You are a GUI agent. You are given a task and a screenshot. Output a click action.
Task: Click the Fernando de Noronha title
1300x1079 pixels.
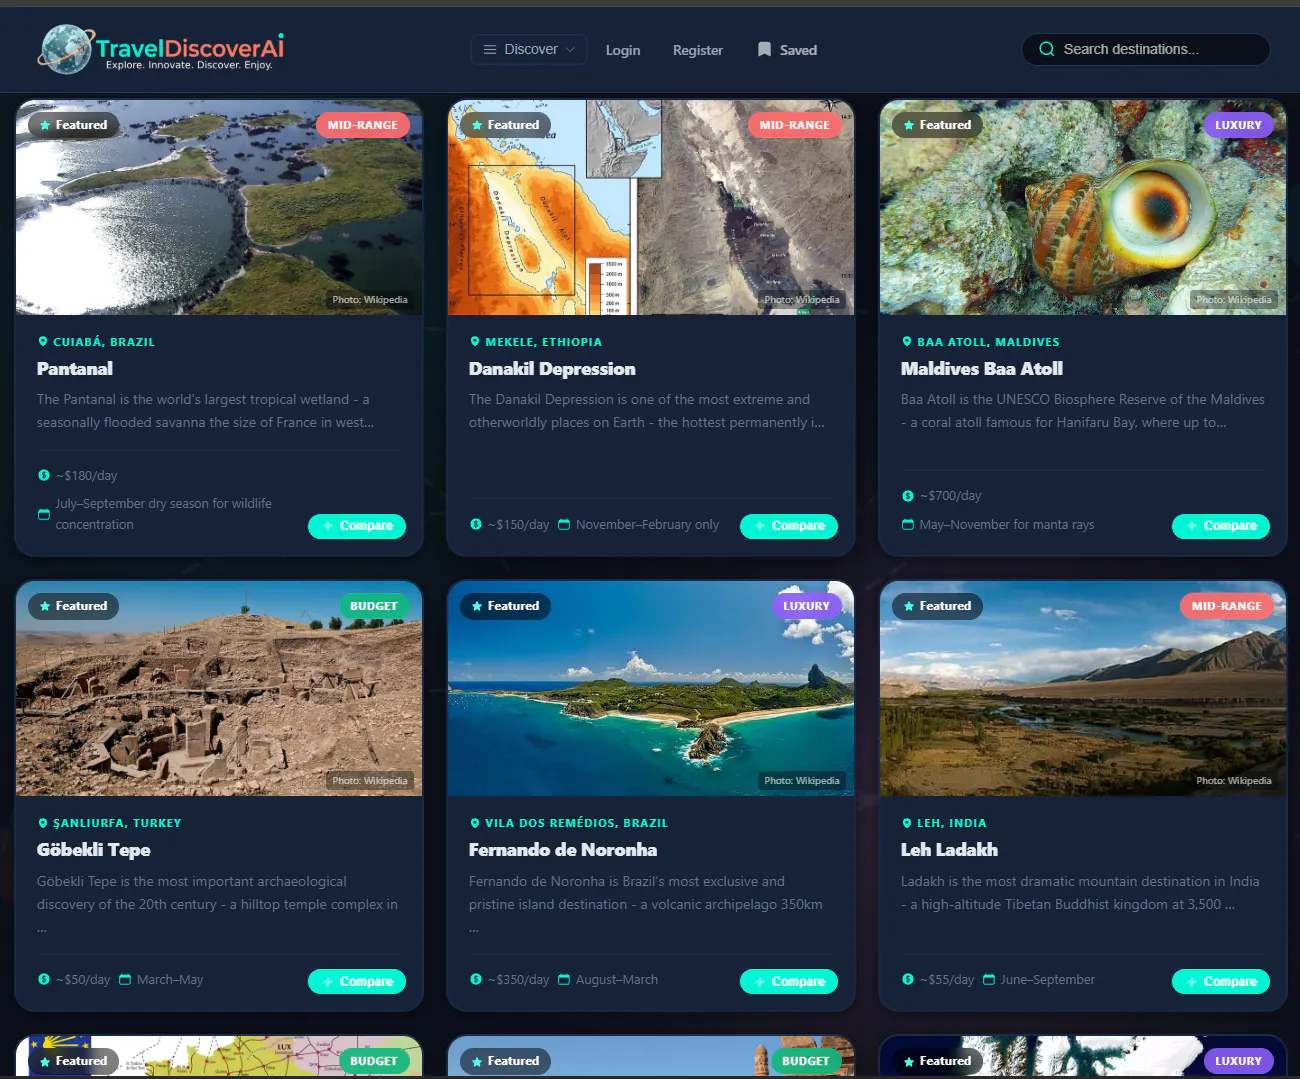point(563,850)
